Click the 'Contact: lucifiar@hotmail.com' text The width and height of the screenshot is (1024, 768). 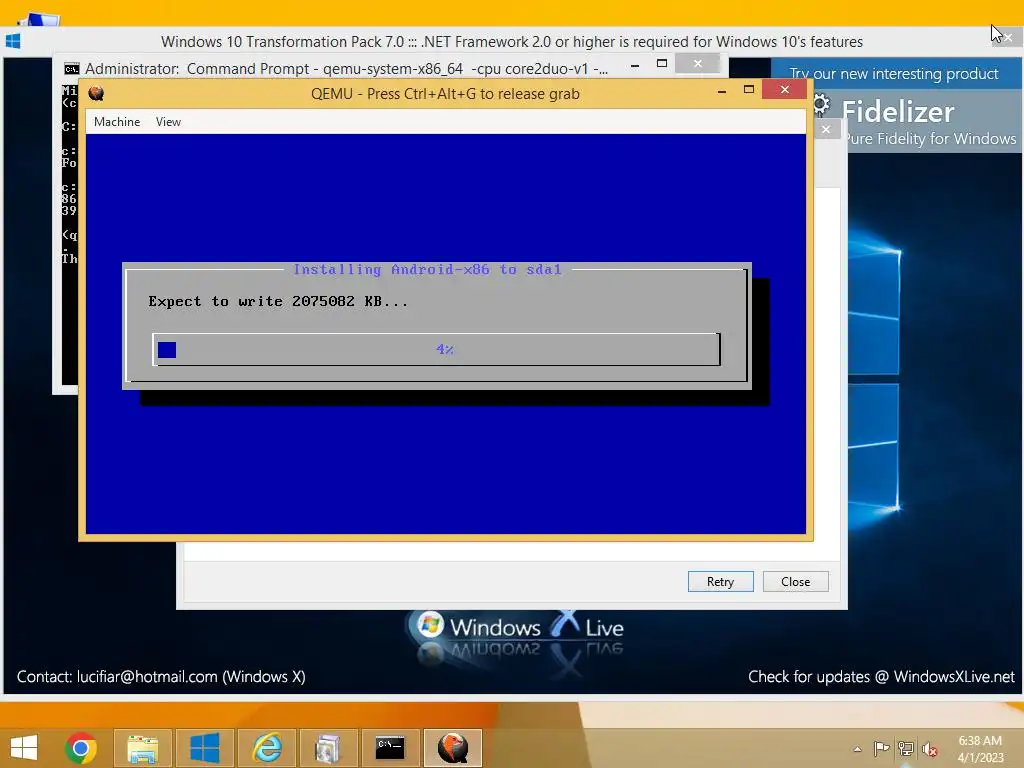(161, 677)
